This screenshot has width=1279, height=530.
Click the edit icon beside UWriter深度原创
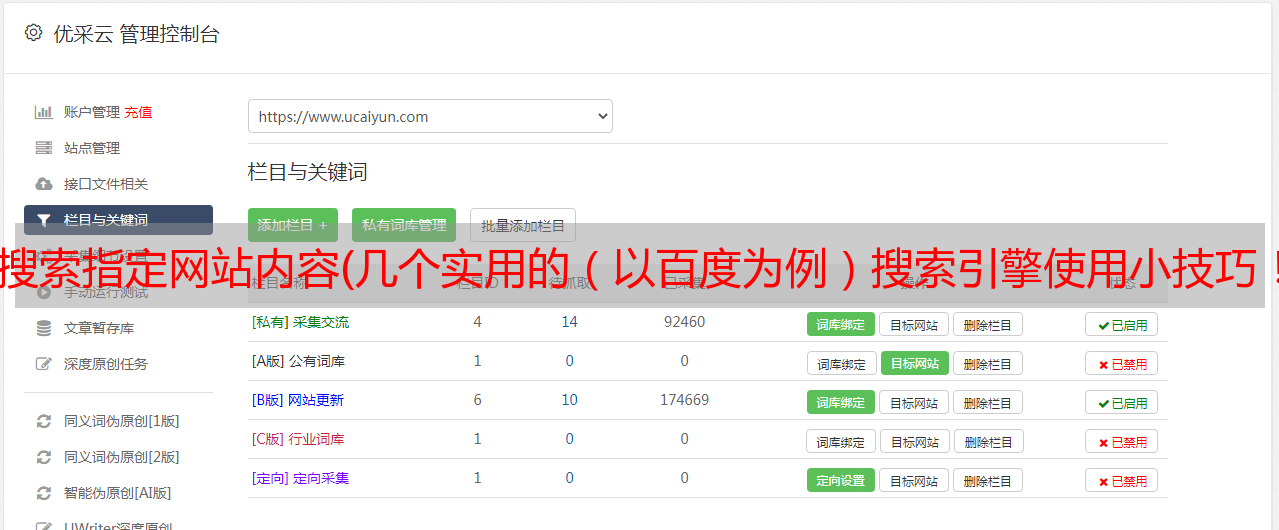[44, 525]
